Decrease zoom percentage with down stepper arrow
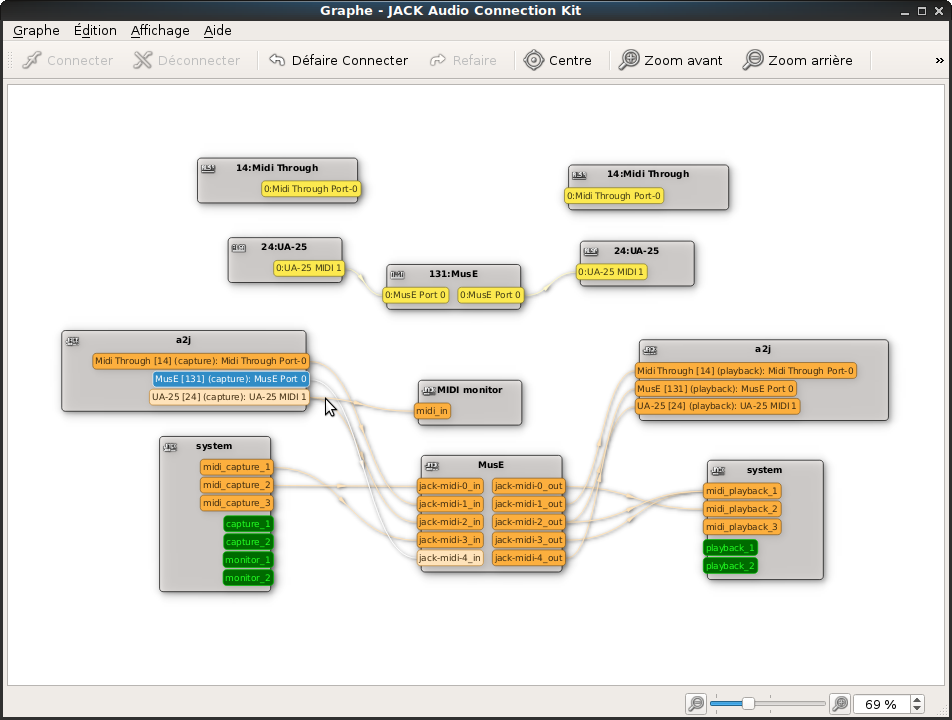 [917, 708]
